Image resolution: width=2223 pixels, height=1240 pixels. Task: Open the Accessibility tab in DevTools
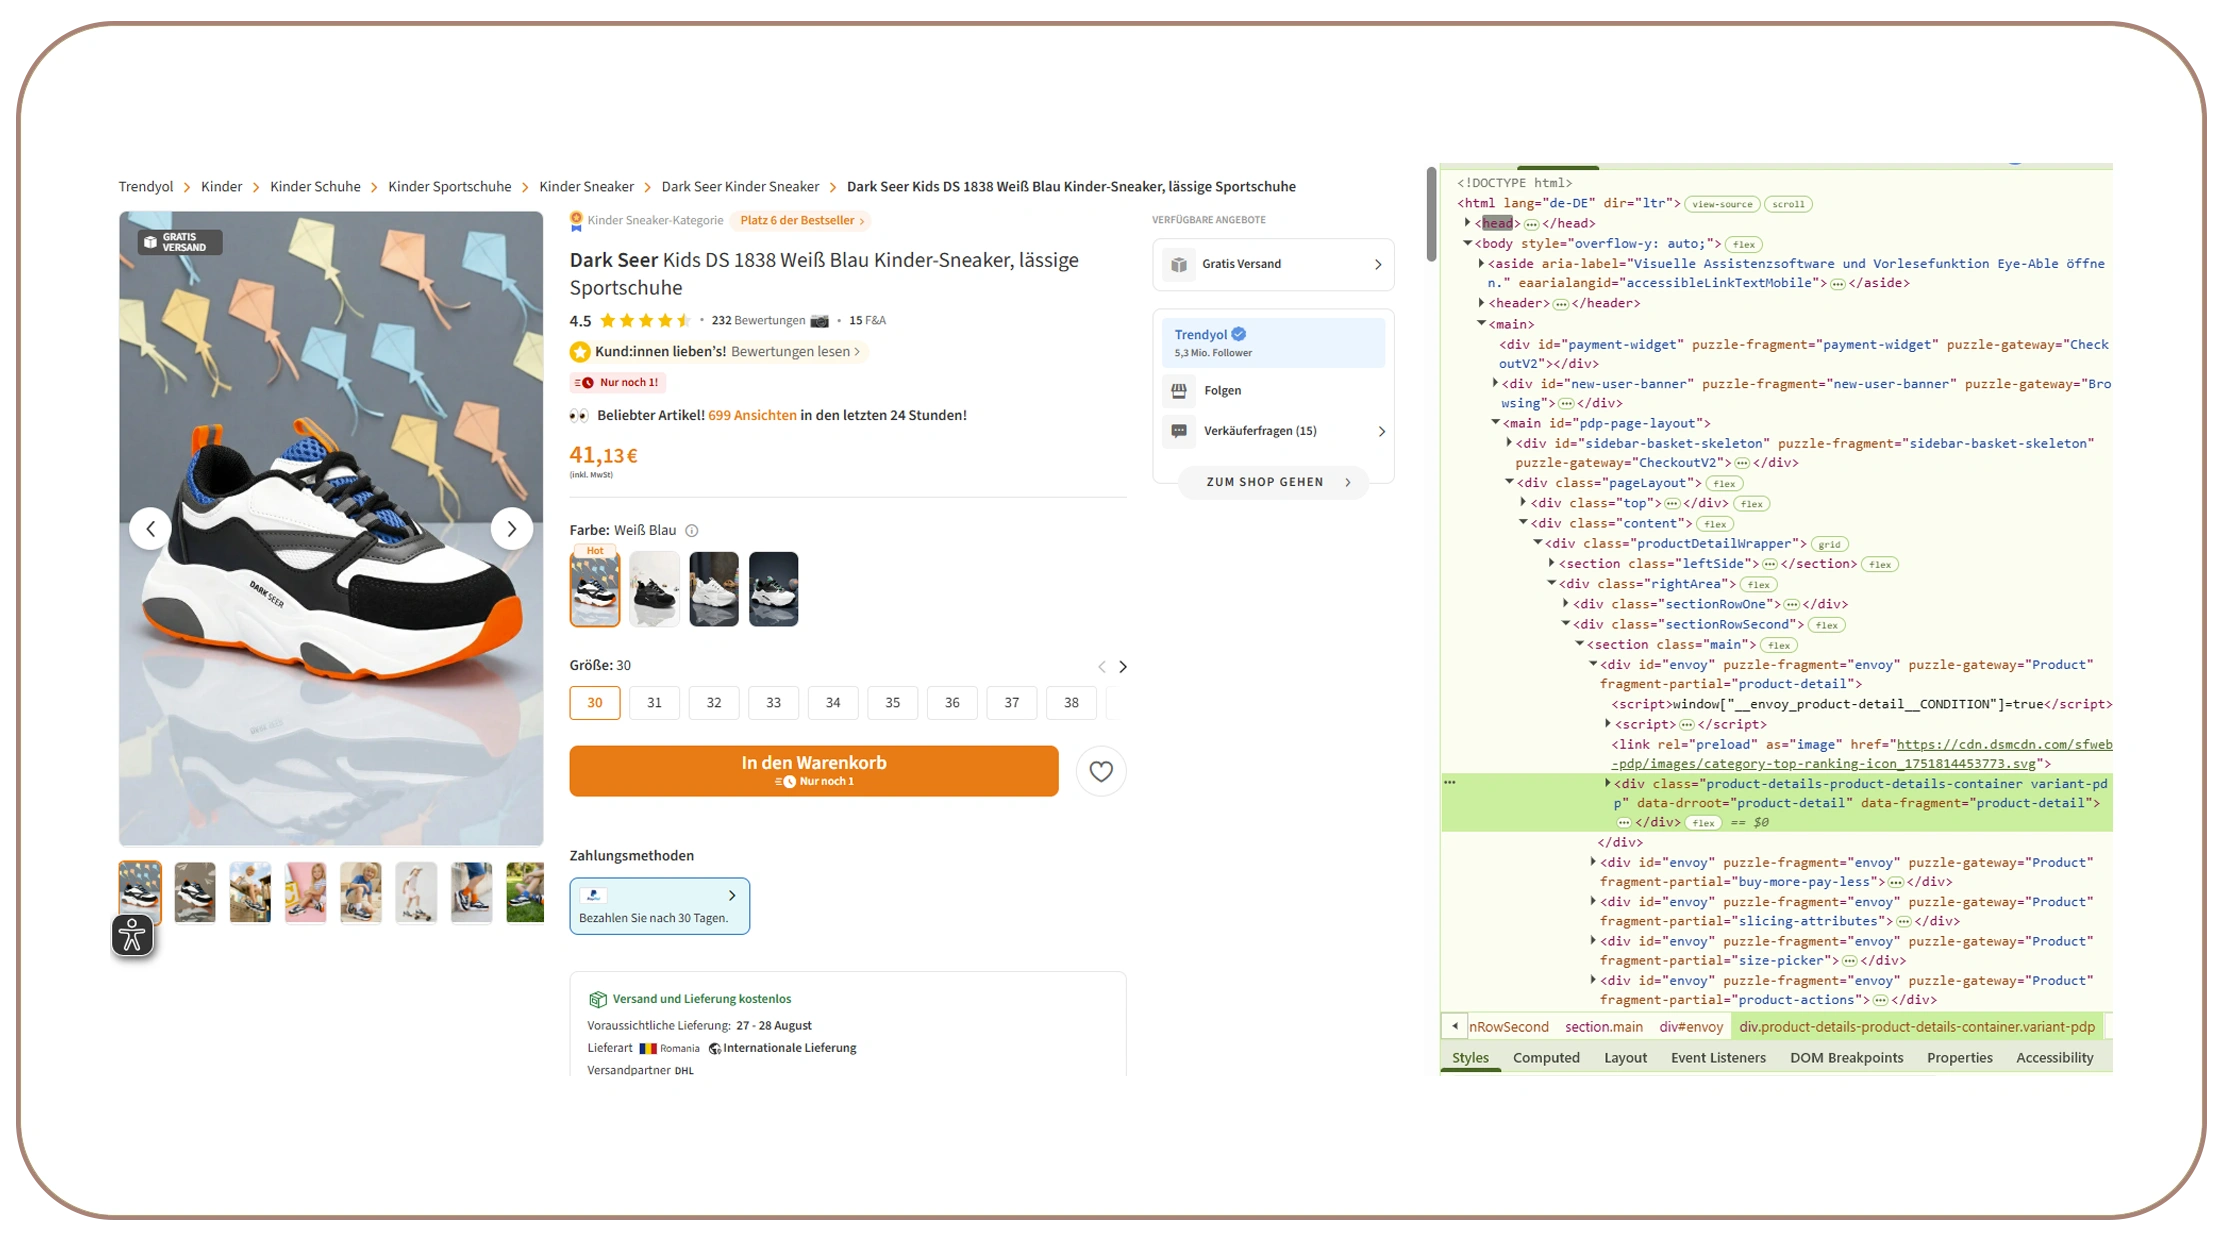click(2054, 1058)
